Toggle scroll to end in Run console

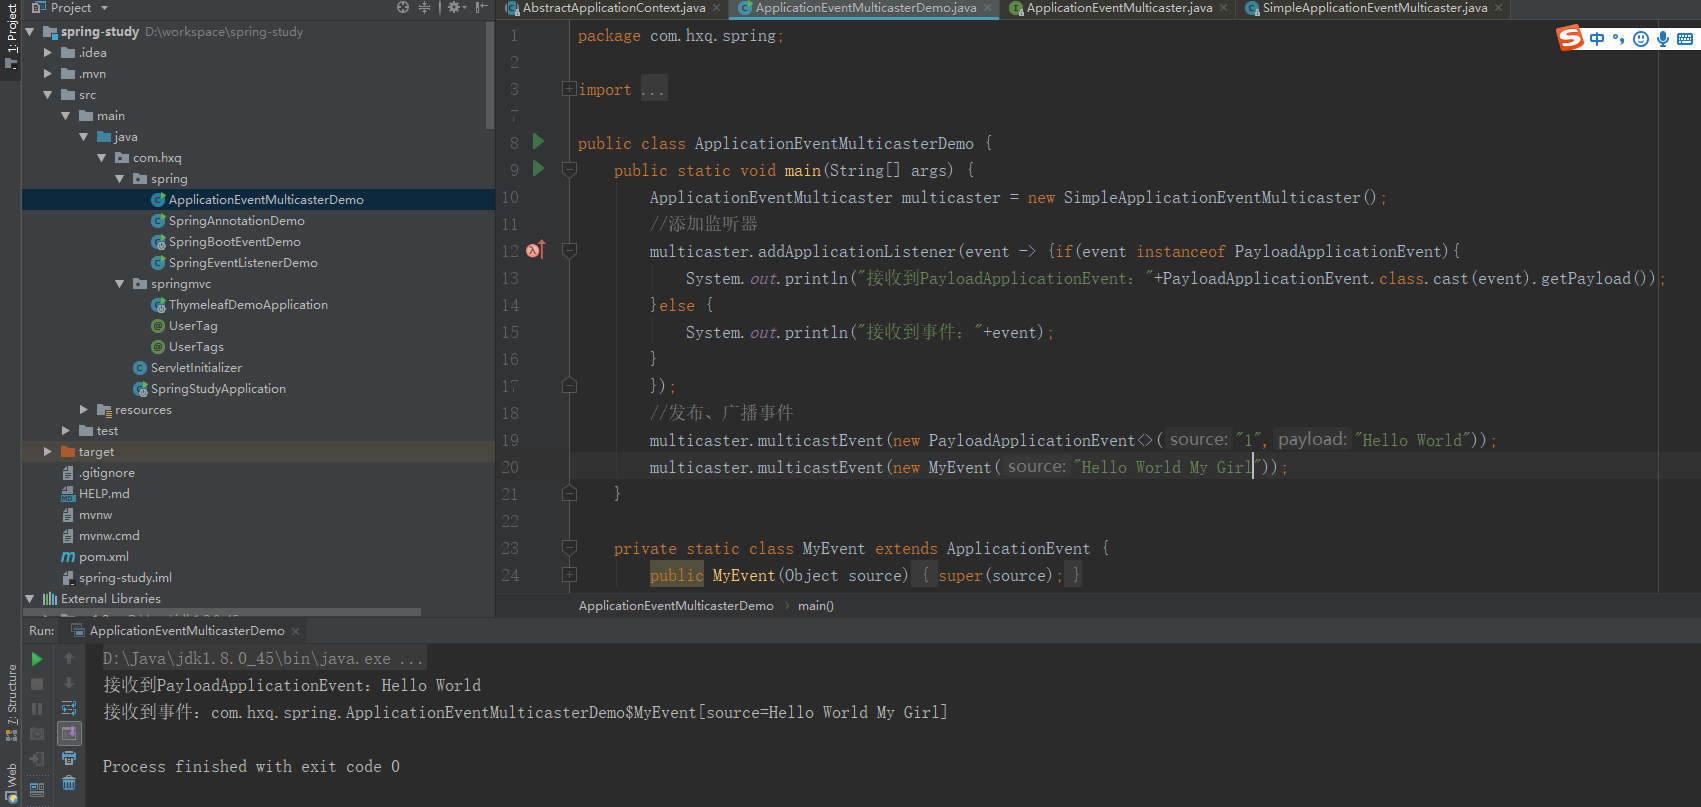tap(69, 733)
